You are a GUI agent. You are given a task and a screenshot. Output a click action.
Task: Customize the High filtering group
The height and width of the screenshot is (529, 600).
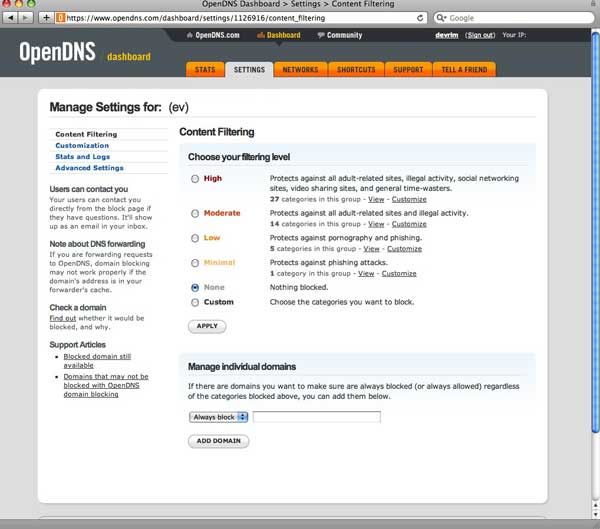(409, 199)
